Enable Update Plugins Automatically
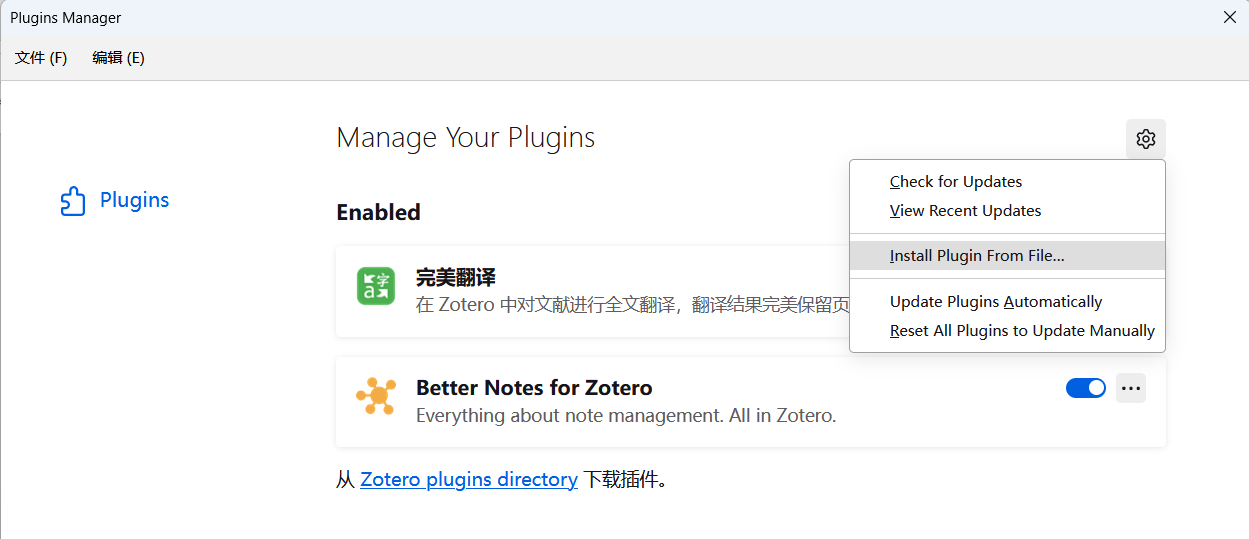The image size is (1249, 539). pos(996,302)
